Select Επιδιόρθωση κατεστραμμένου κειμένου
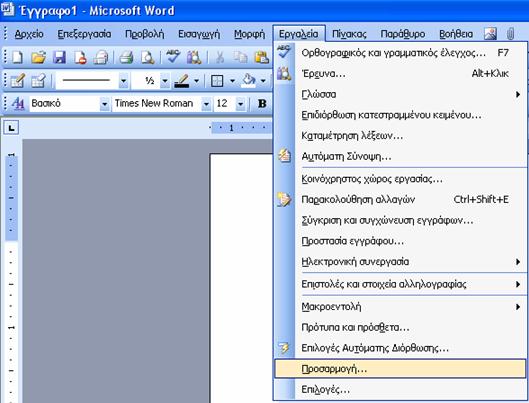This screenshot has height=403, width=529. (400, 115)
